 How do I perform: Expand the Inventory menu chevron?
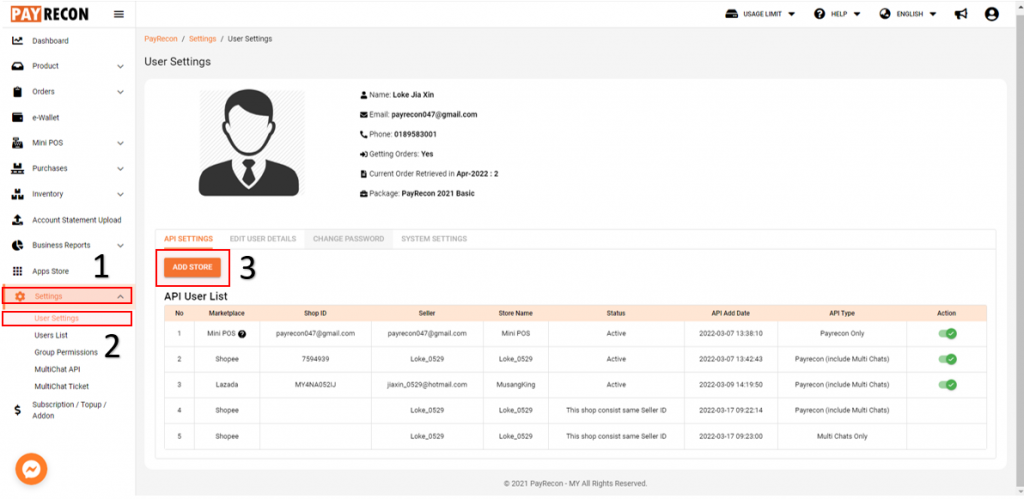click(x=120, y=194)
